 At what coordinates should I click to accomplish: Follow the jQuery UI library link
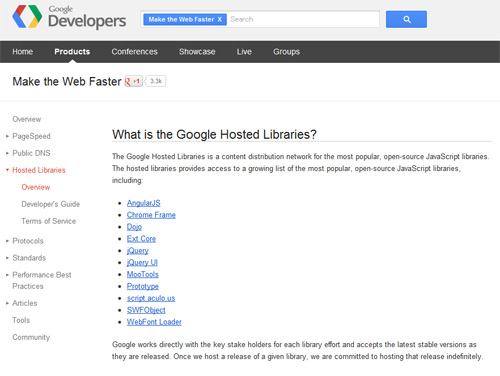[142, 263]
